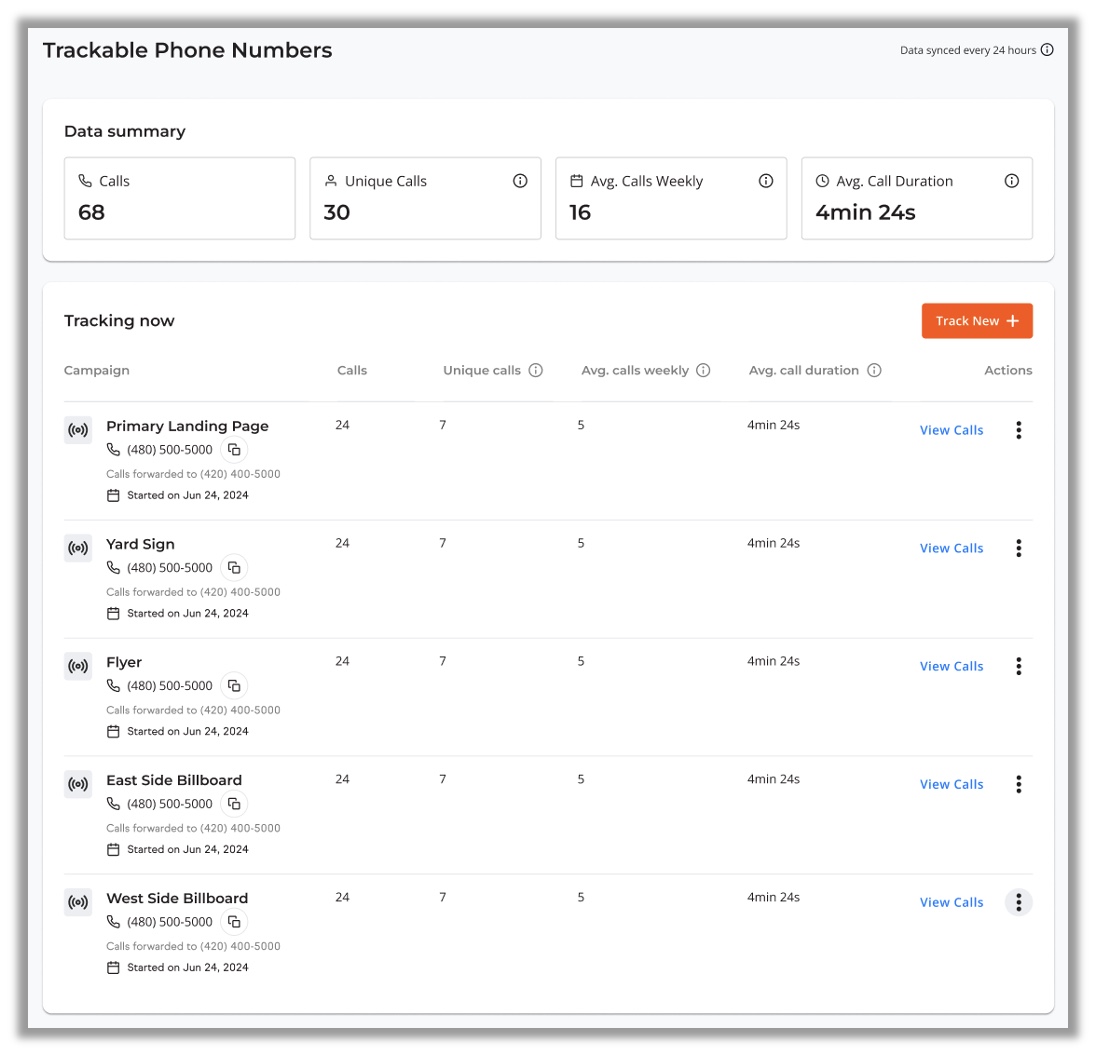
Task: Open the more actions menu for Flyer
Action: tap(1018, 666)
